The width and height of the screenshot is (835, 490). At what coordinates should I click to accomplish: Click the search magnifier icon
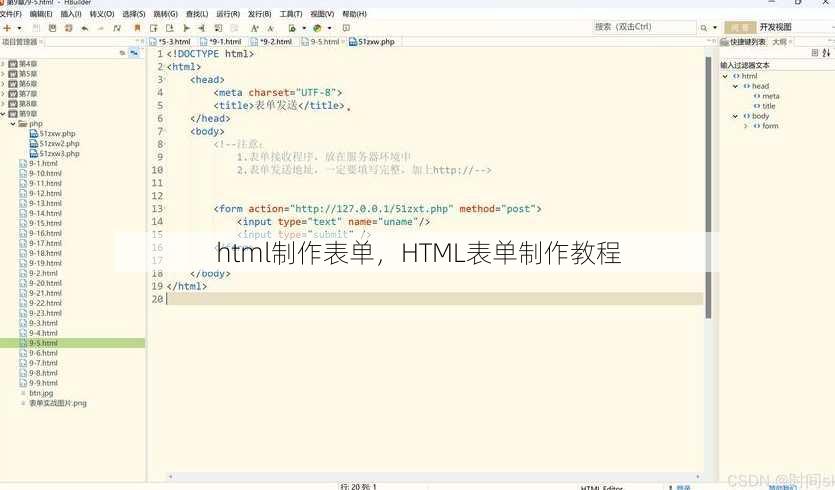point(704,28)
